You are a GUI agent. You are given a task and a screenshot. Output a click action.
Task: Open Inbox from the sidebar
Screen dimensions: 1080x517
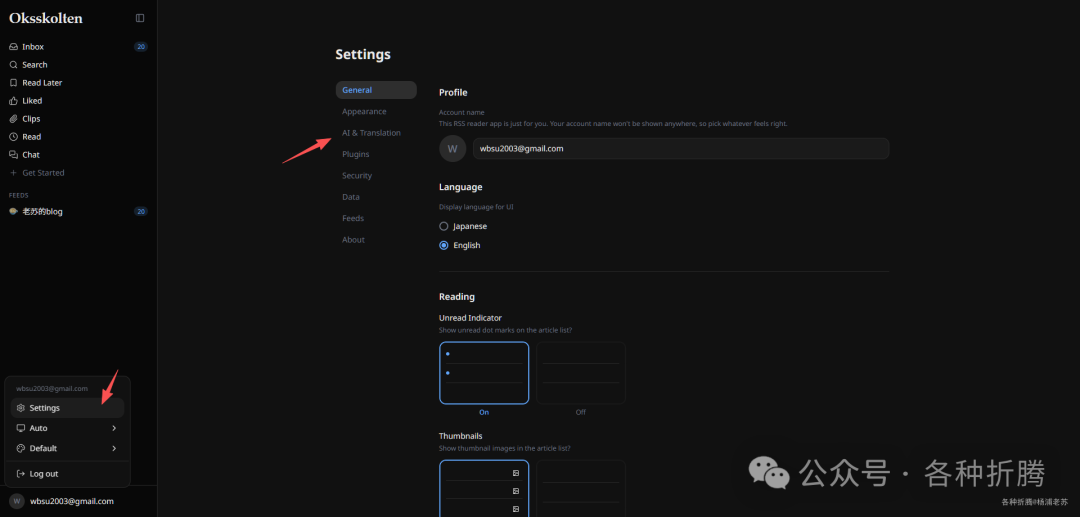(x=78, y=47)
